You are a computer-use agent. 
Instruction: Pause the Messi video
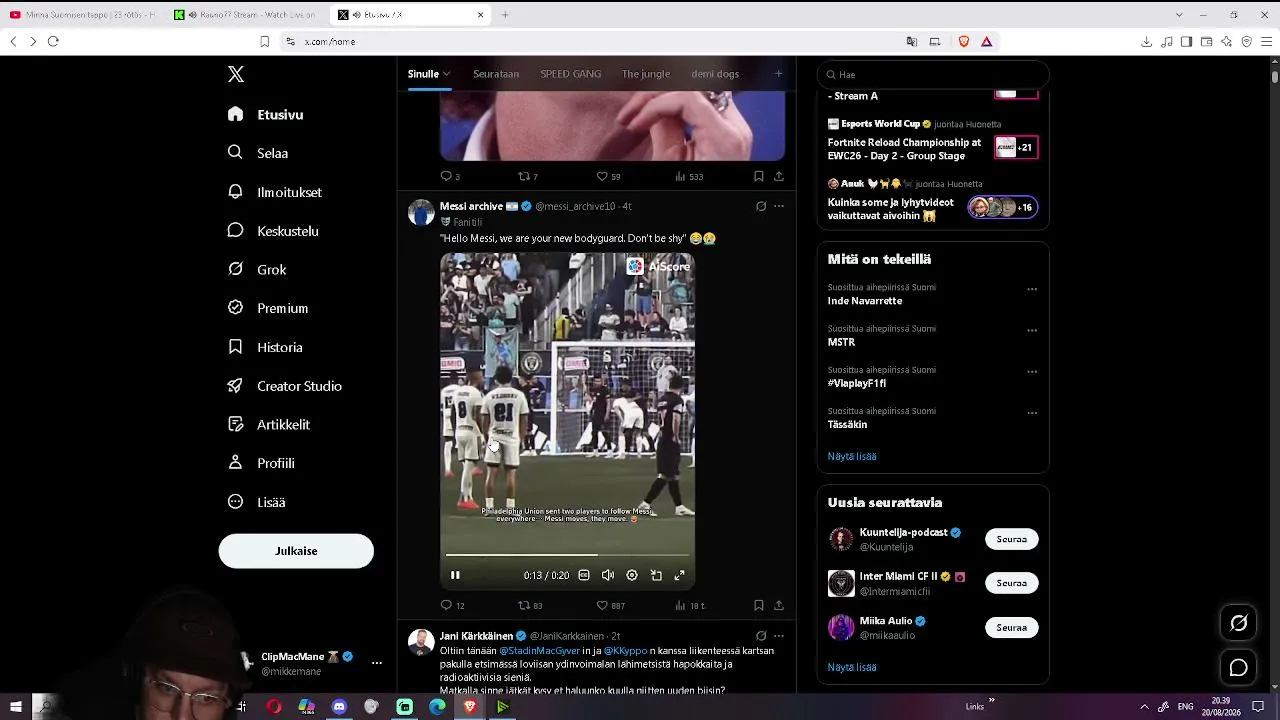[455, 575]
